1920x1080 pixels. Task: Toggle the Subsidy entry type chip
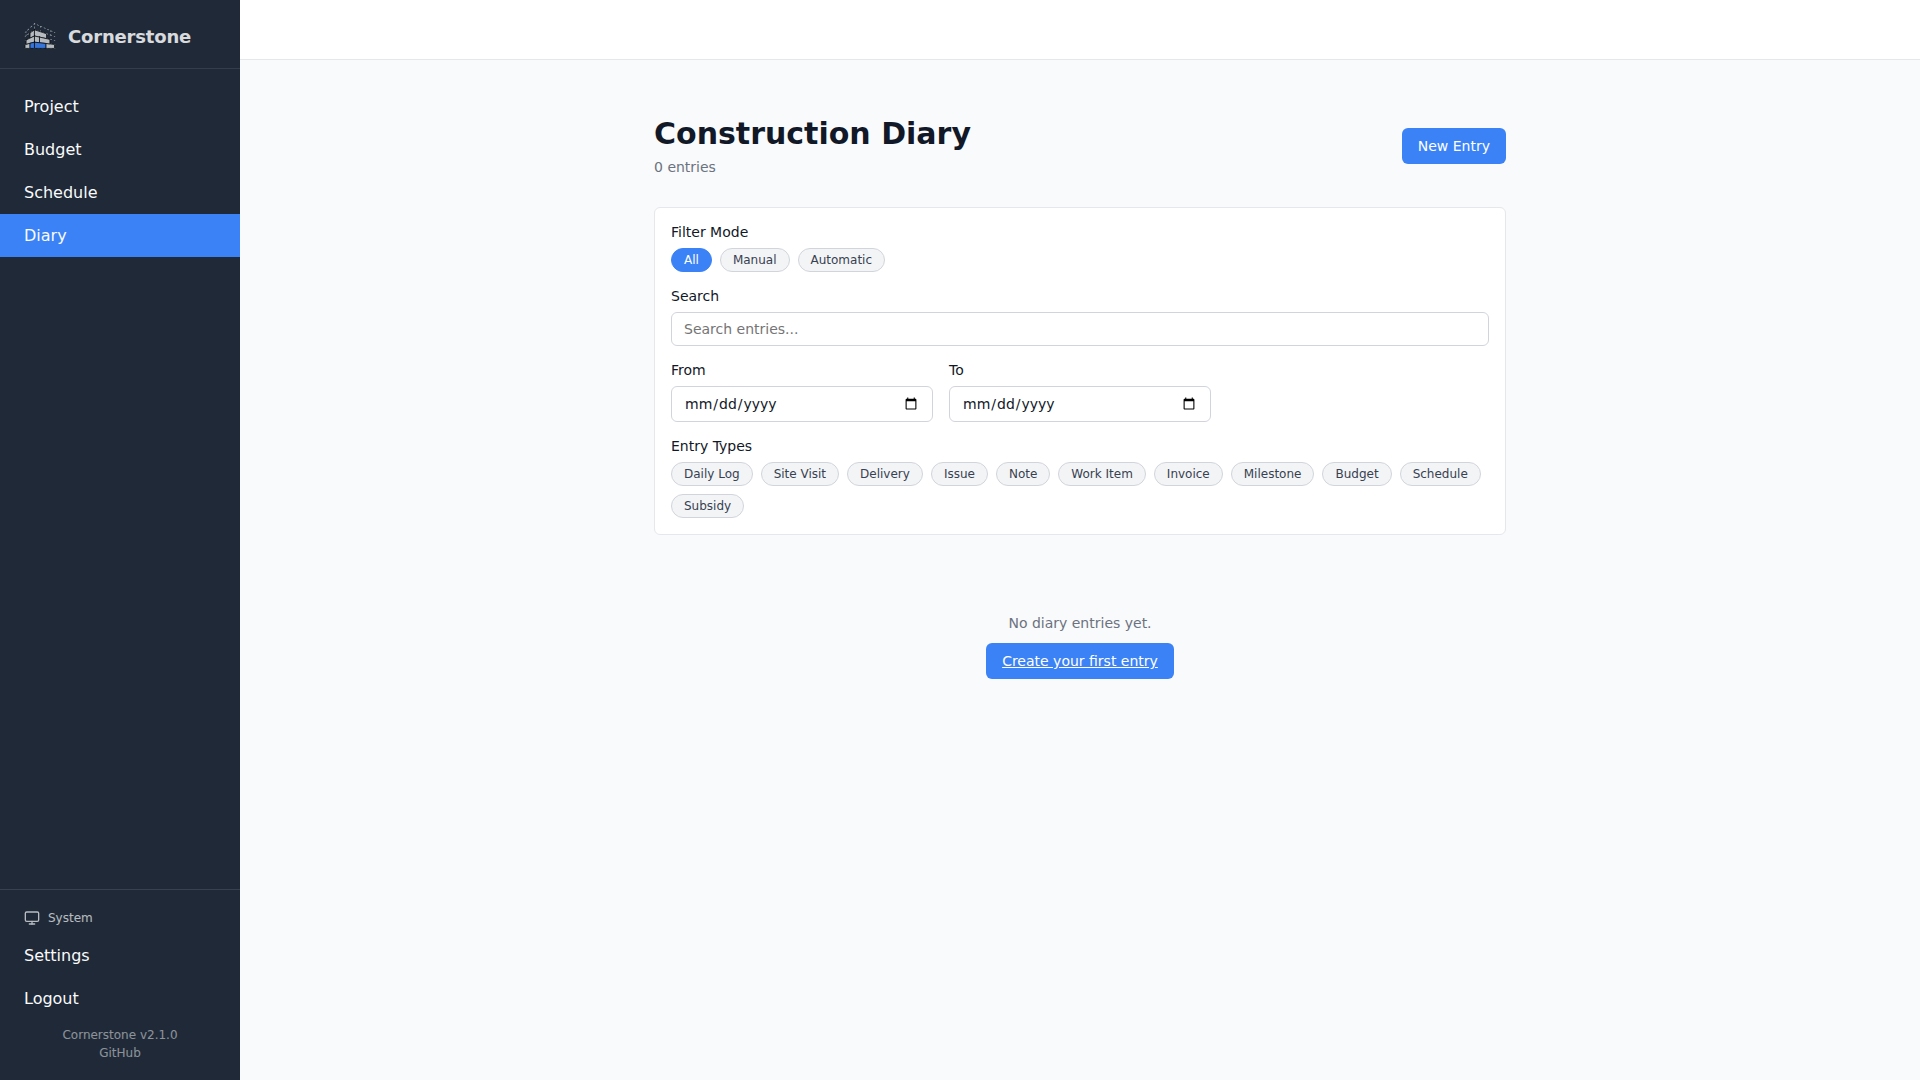pyautogui.click(x=707, y=506)
